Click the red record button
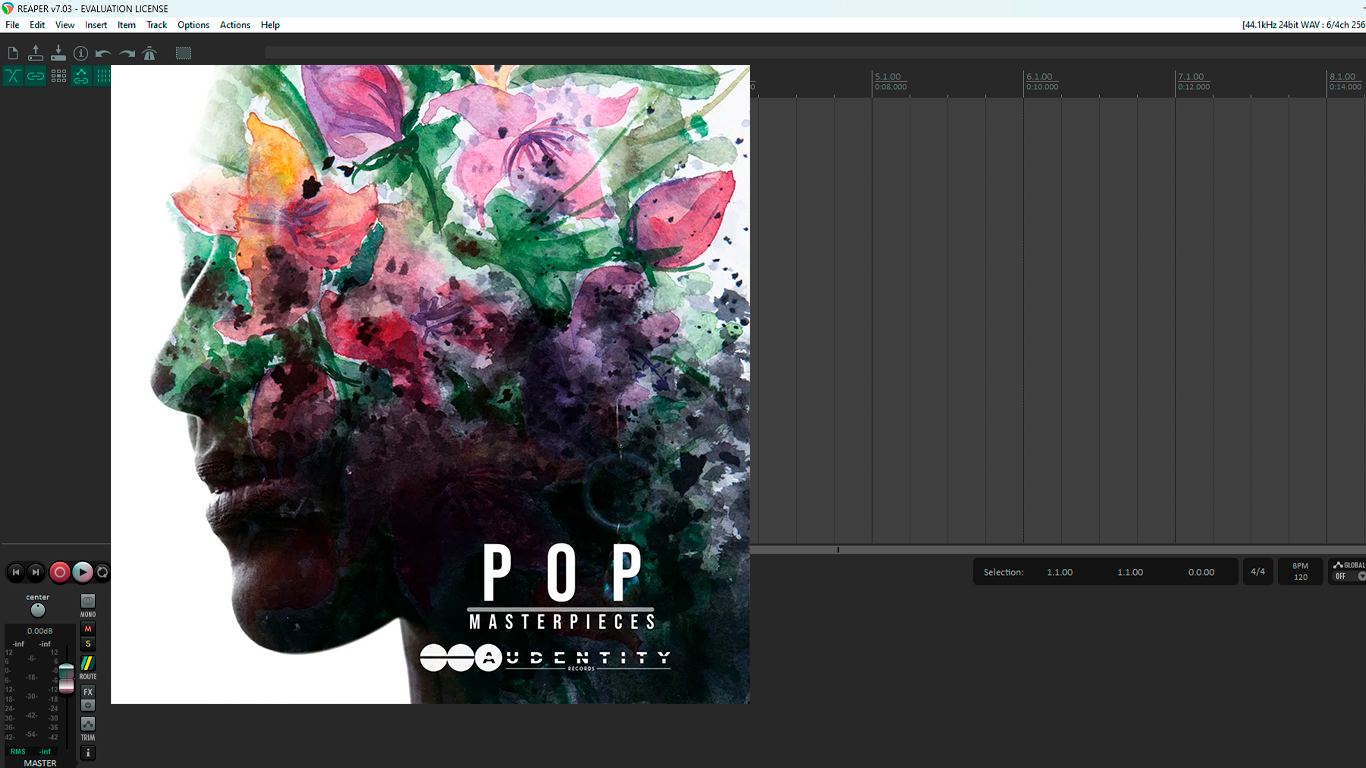Screen dimensions: 1366x768 (60, 572)
